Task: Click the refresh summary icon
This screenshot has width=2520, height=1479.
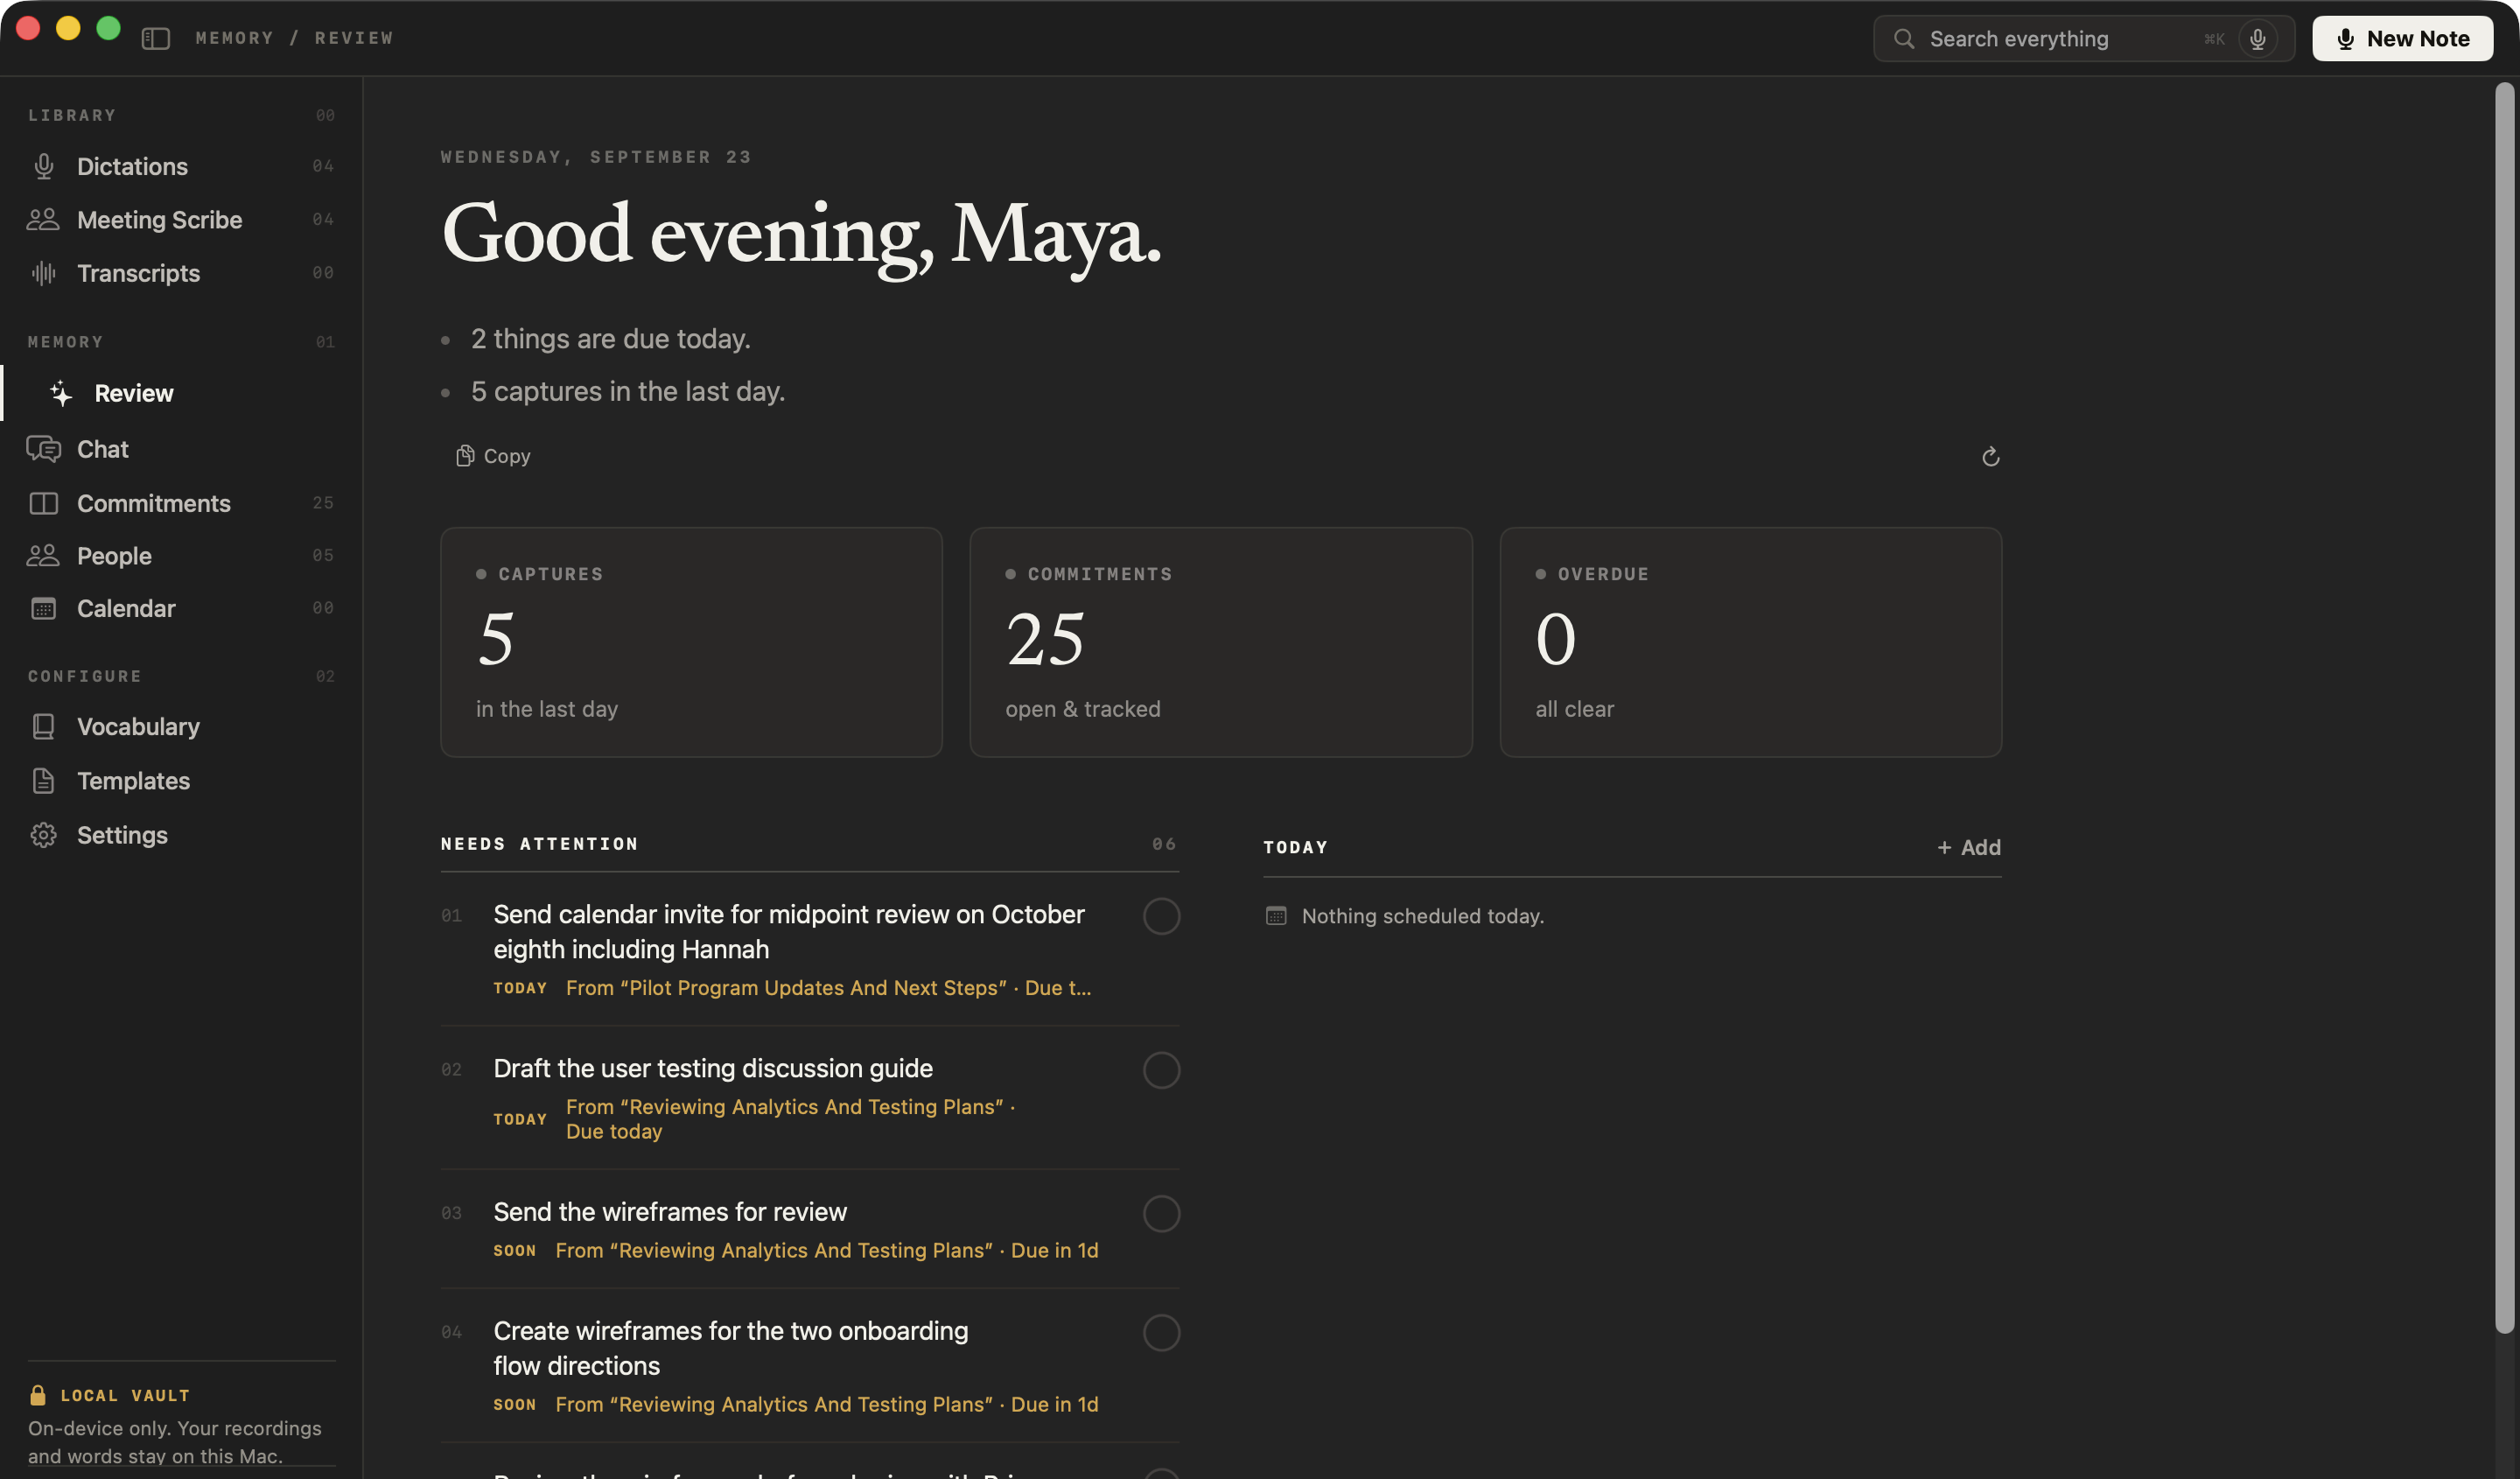Action: pyautogui.click(x=1990, y=457)
